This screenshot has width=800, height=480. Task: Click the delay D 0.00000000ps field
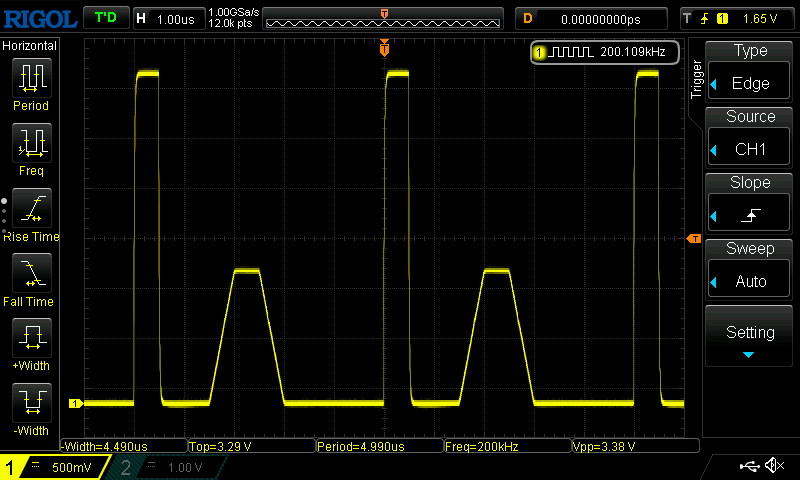coord(591,19)
